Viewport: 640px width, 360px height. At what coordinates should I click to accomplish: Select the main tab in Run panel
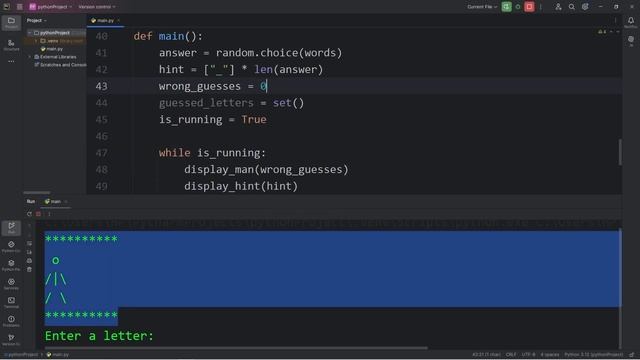click(53, 201)
